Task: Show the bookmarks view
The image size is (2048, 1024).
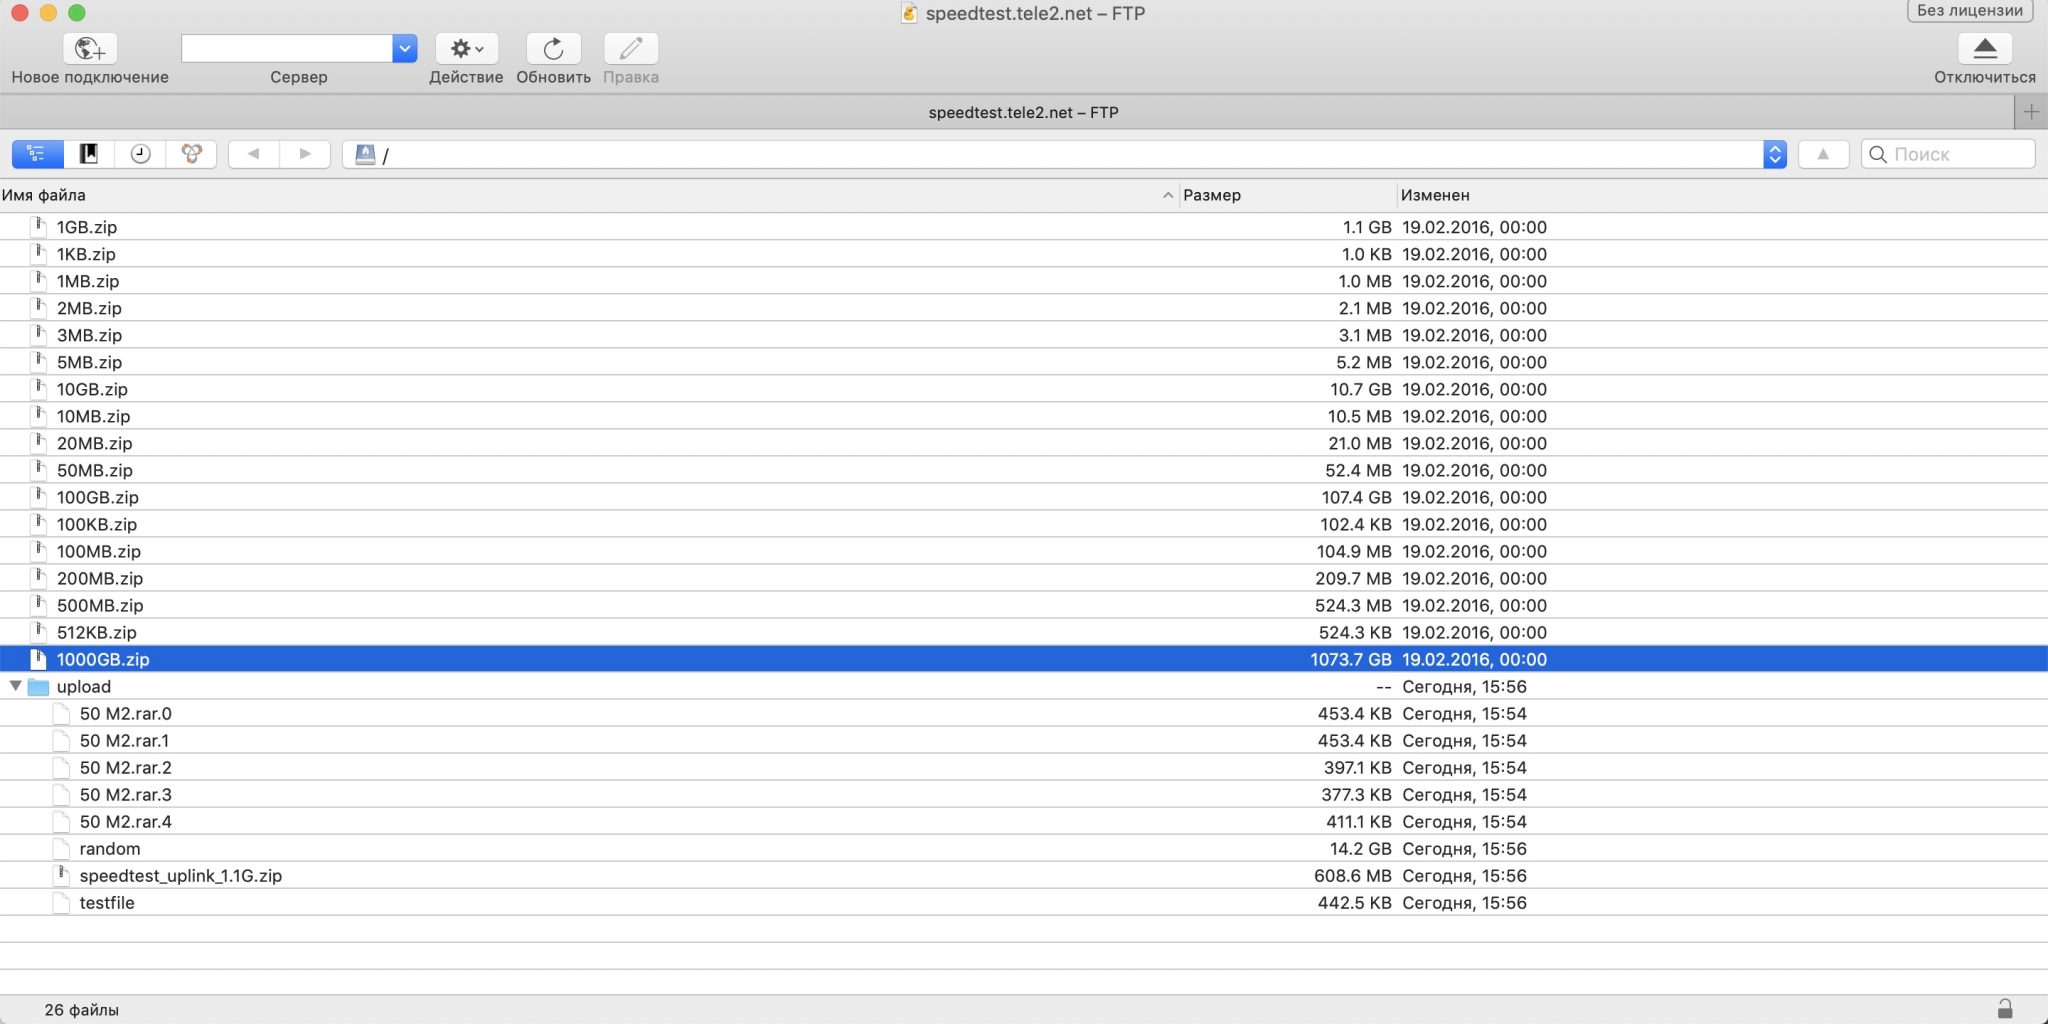Action: (x=89, y=154)
